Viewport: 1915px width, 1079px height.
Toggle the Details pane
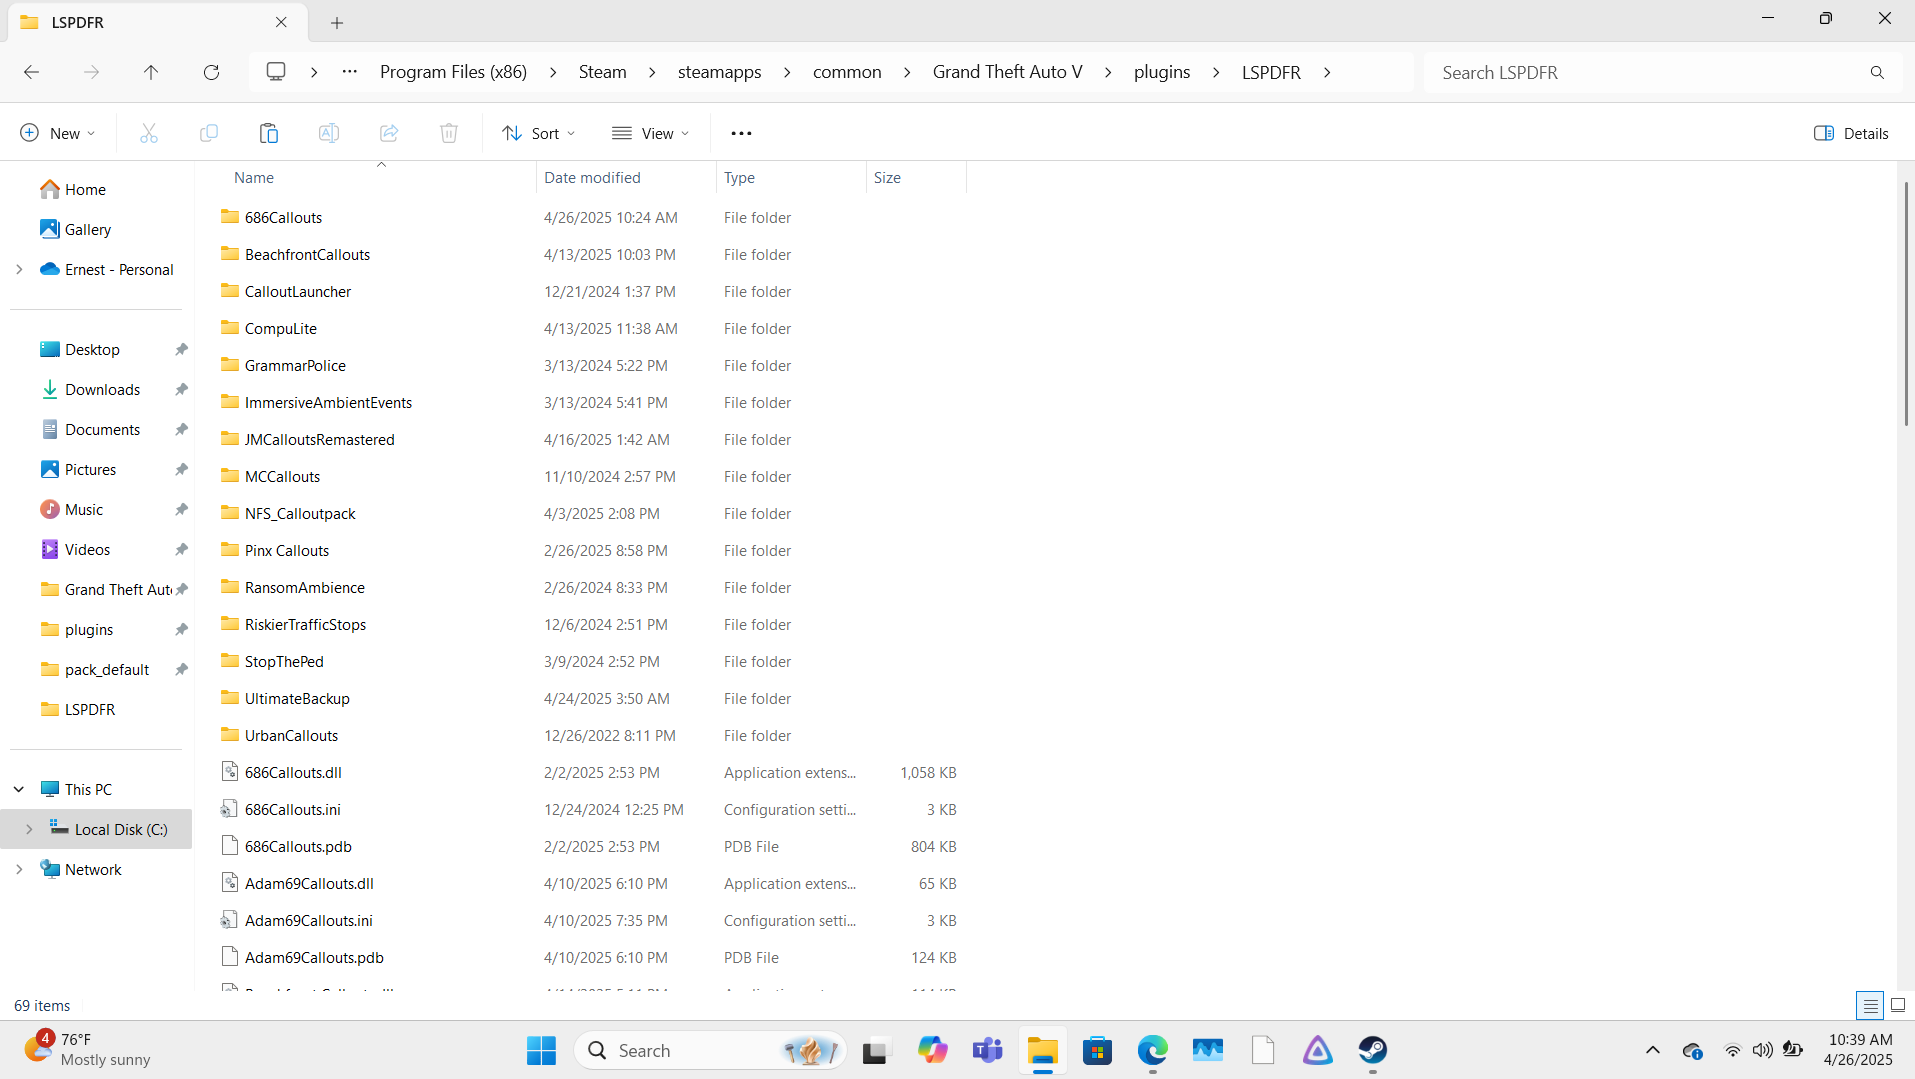point(1851,133)
